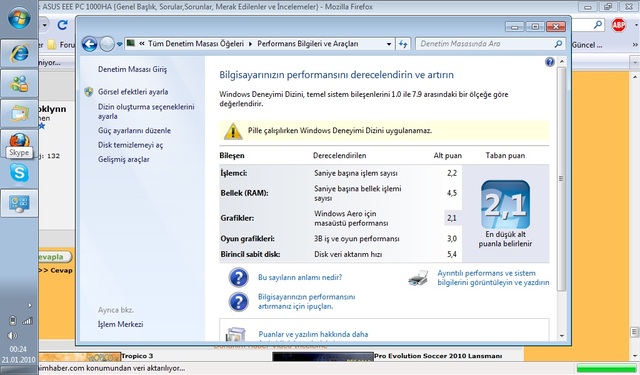Viewport: 640px width, 375px height.
Task: Click 'Tüm Denetim Masası Öğeleri' breadcrumb
Action: [196, 44]
